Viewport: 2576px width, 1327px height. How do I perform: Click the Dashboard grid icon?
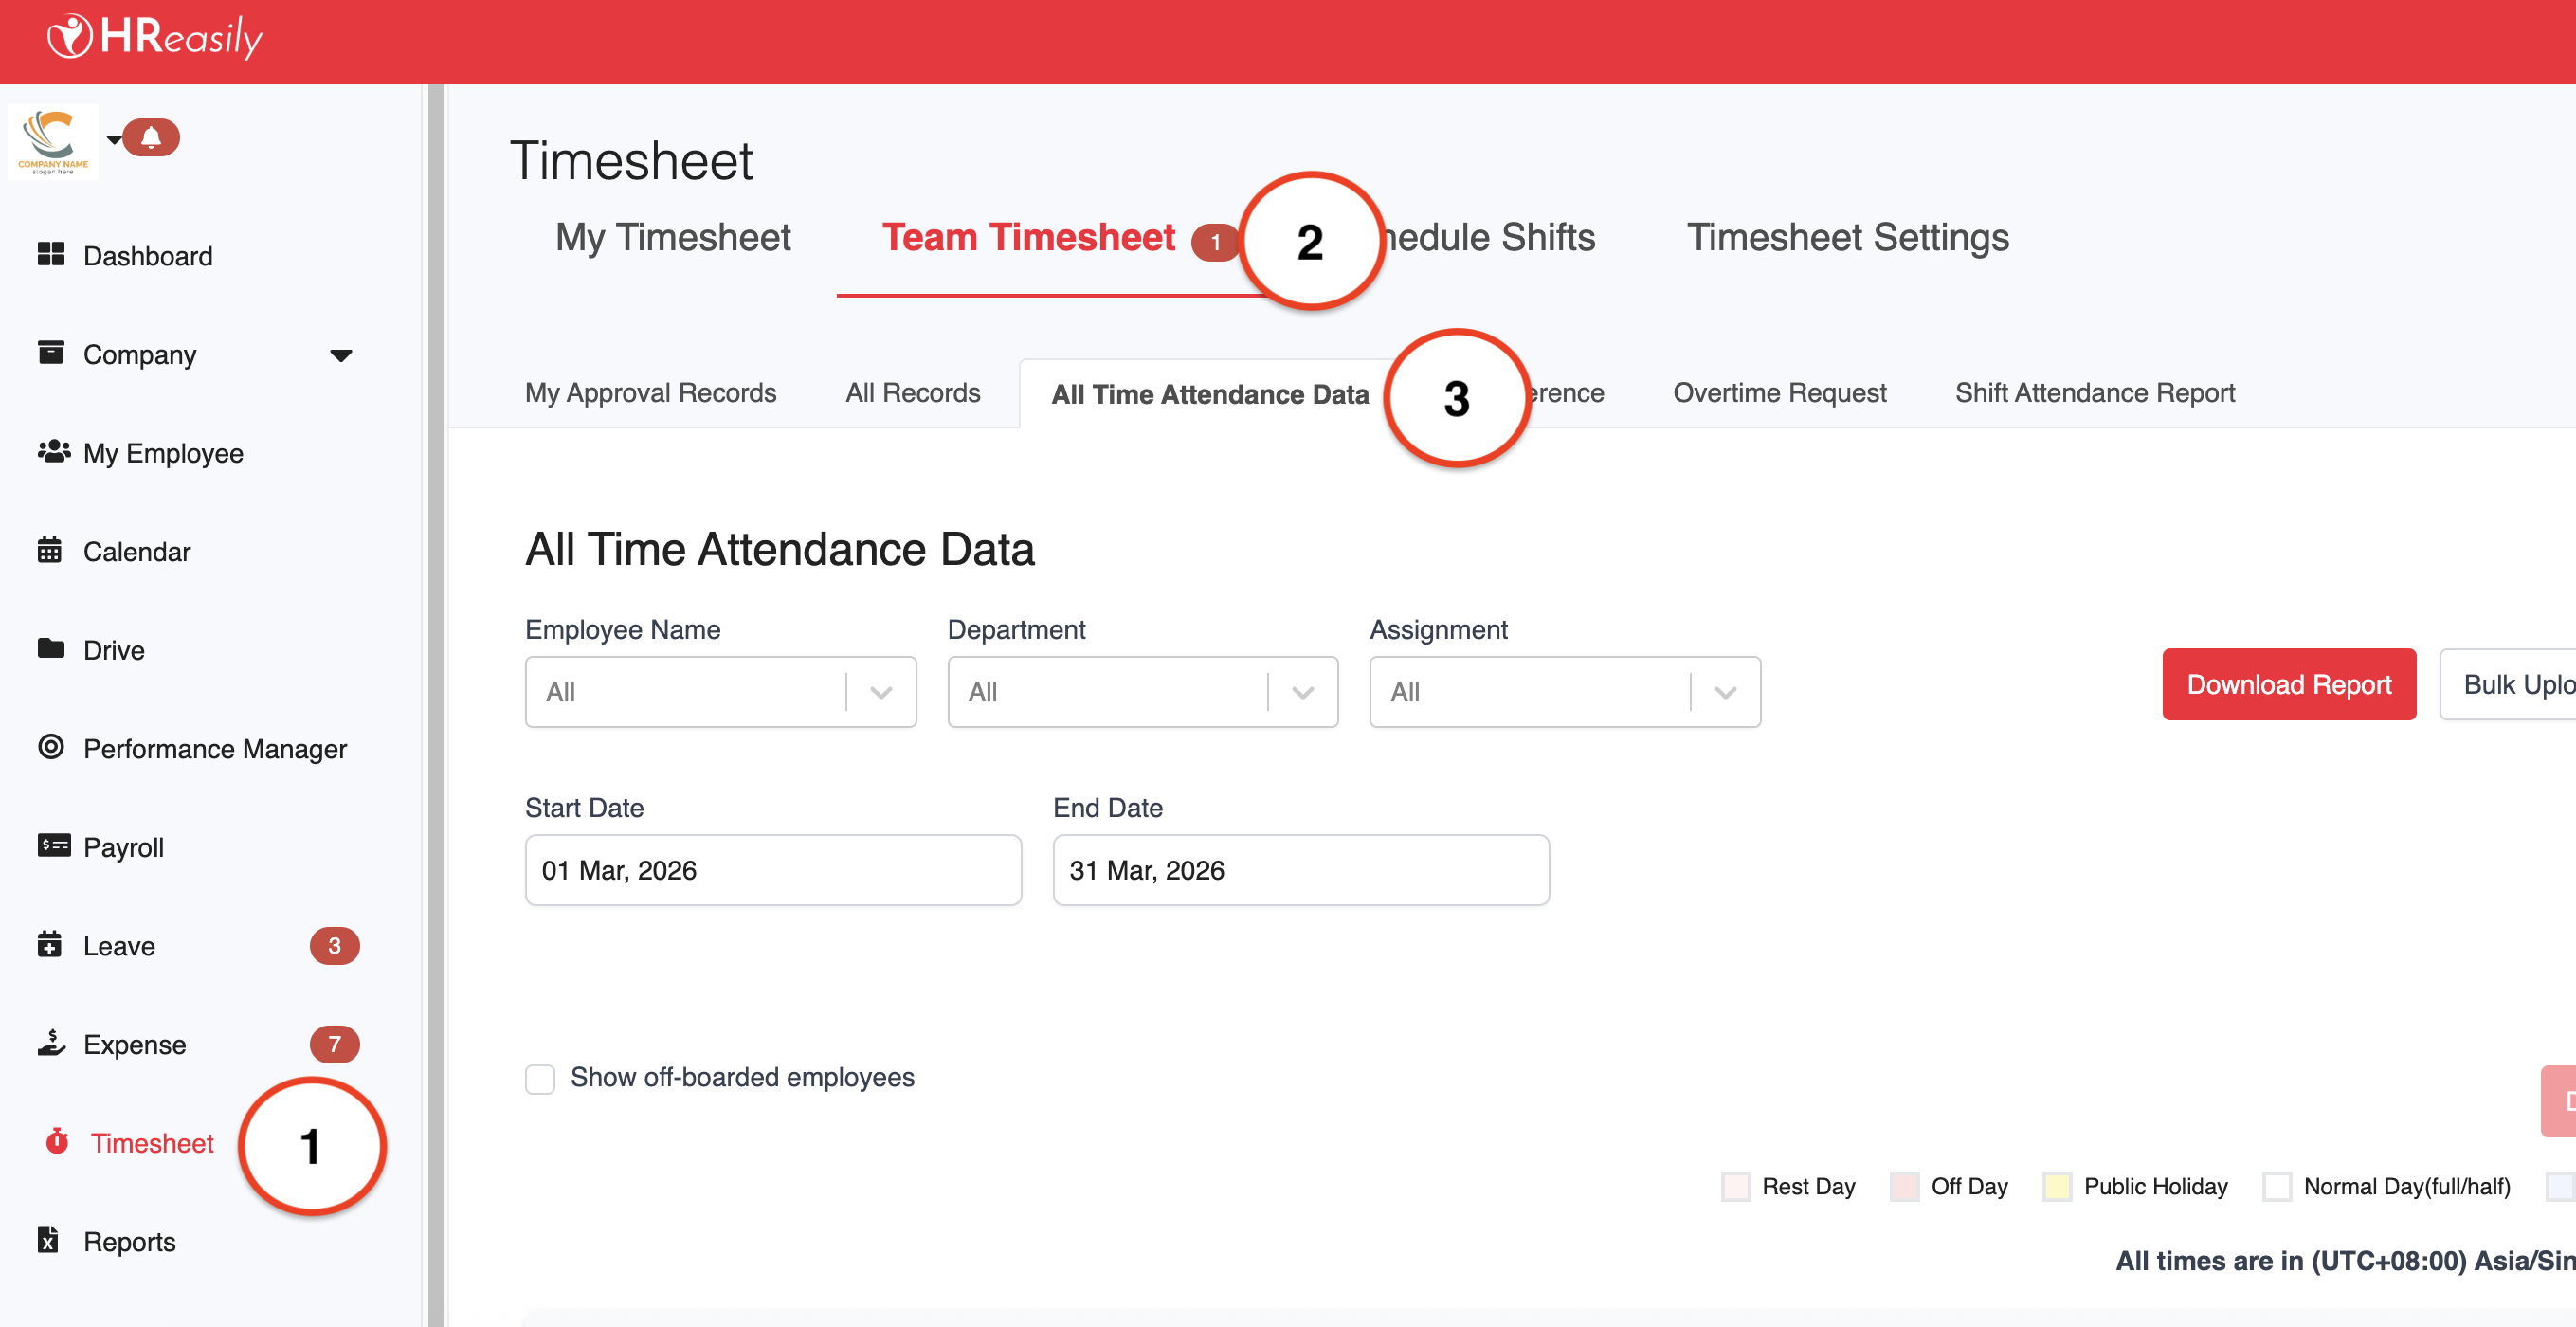coord(51,254)
